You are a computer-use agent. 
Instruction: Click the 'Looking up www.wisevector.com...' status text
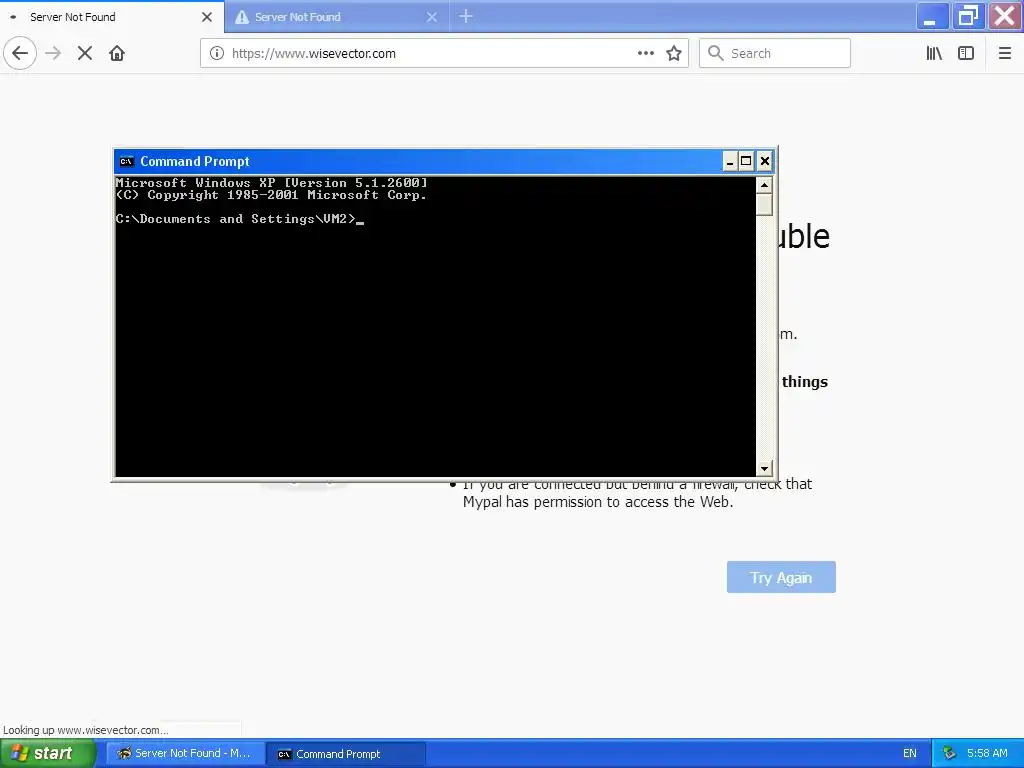tap(86, 730)
